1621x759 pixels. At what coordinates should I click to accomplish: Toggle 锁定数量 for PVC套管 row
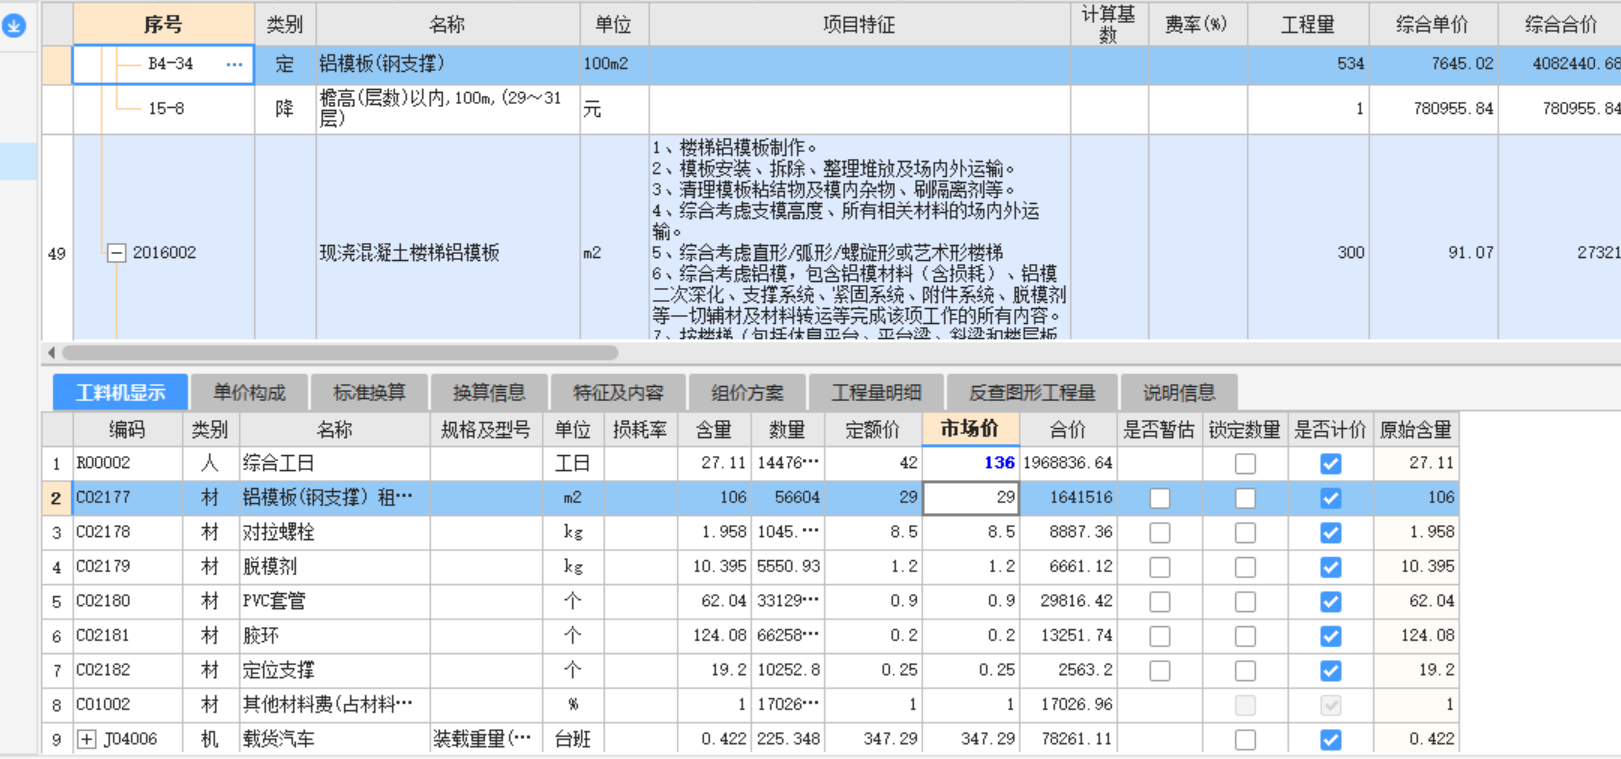1245,602
